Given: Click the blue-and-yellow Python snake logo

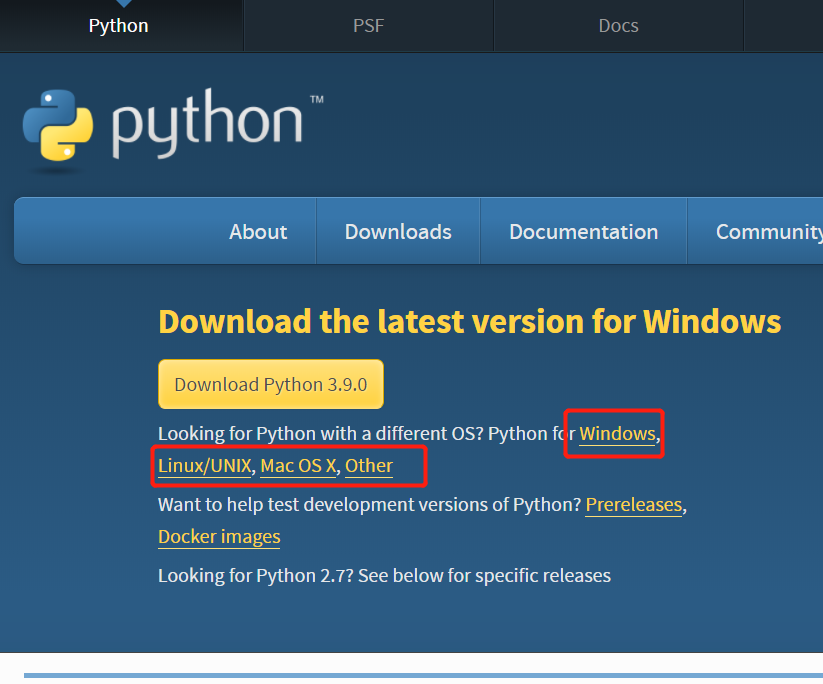Looking at the screenshot, I should (x=58, y=125).
